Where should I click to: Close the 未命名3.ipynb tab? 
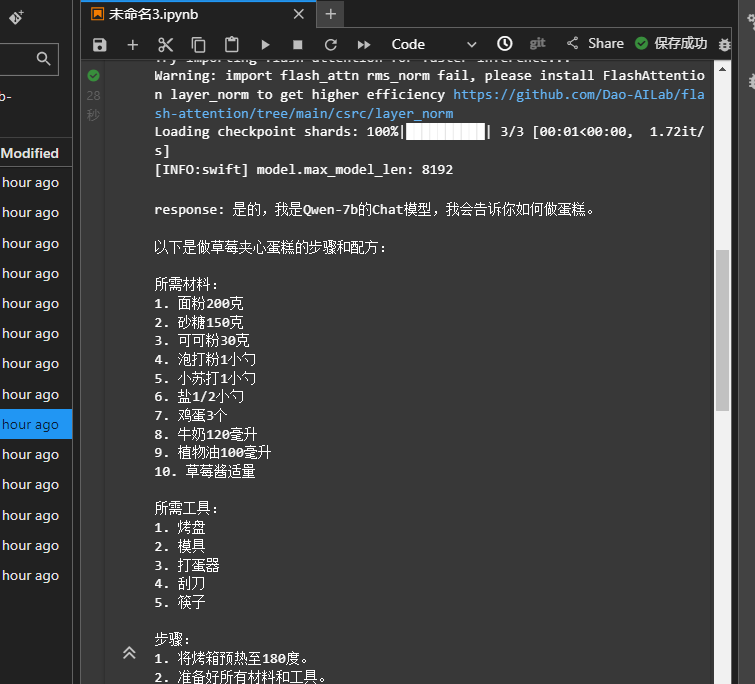[x=299, y=14]
